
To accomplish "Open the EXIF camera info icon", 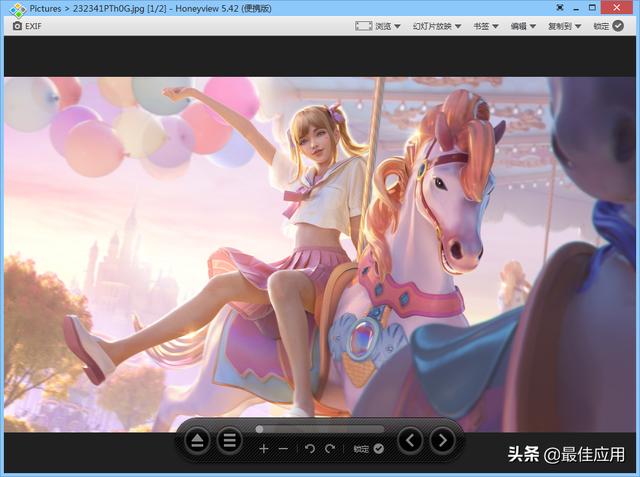I will coord(17,26).
